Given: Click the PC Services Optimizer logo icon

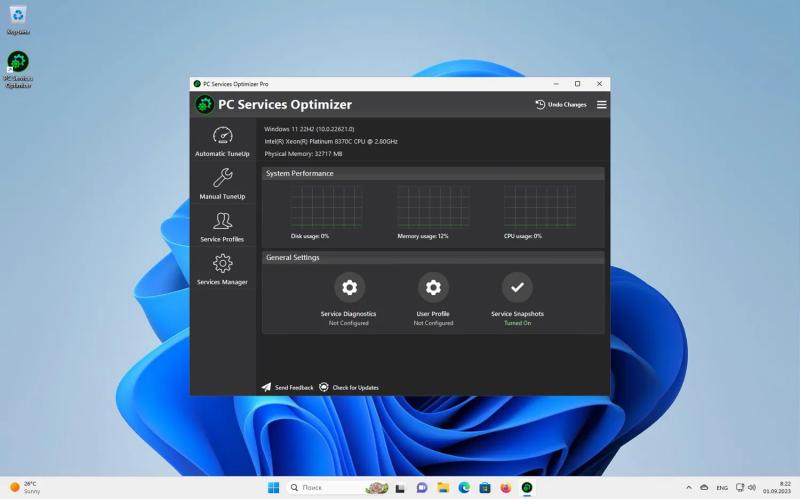Looking at the screenshot, I should (x=205, y=105).
